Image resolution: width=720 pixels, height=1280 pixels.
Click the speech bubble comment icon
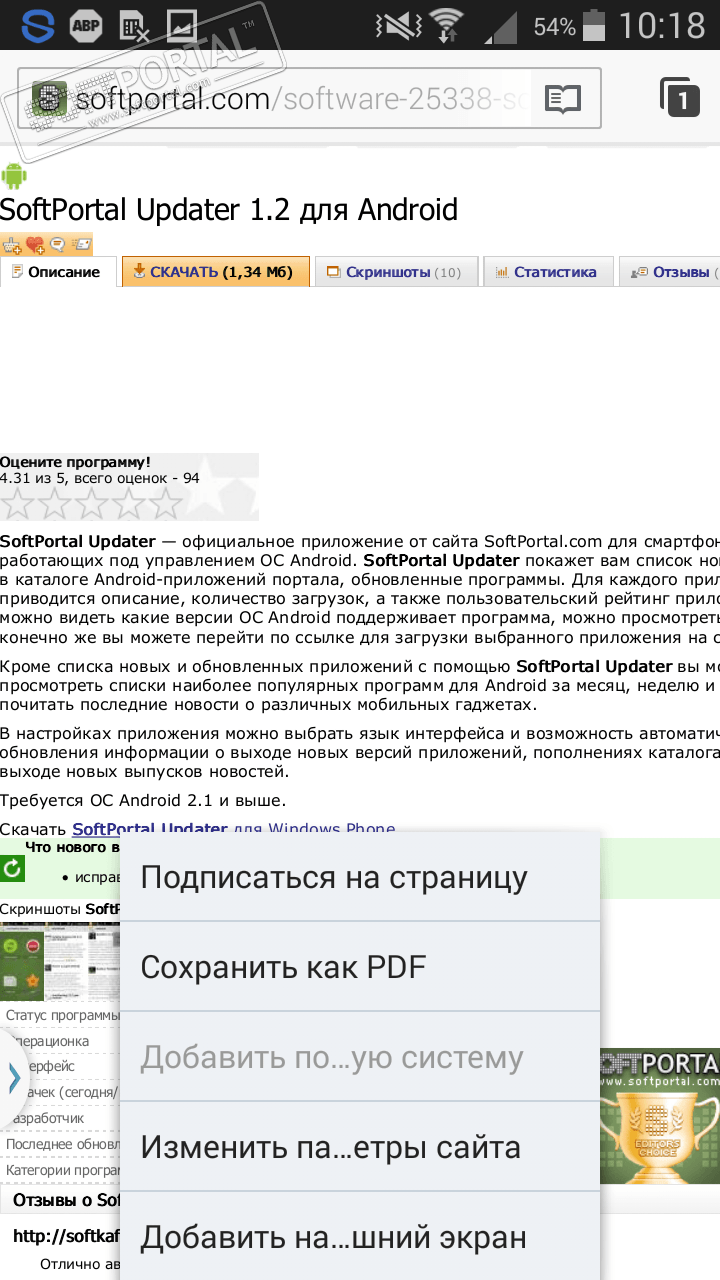click(57, 244)
